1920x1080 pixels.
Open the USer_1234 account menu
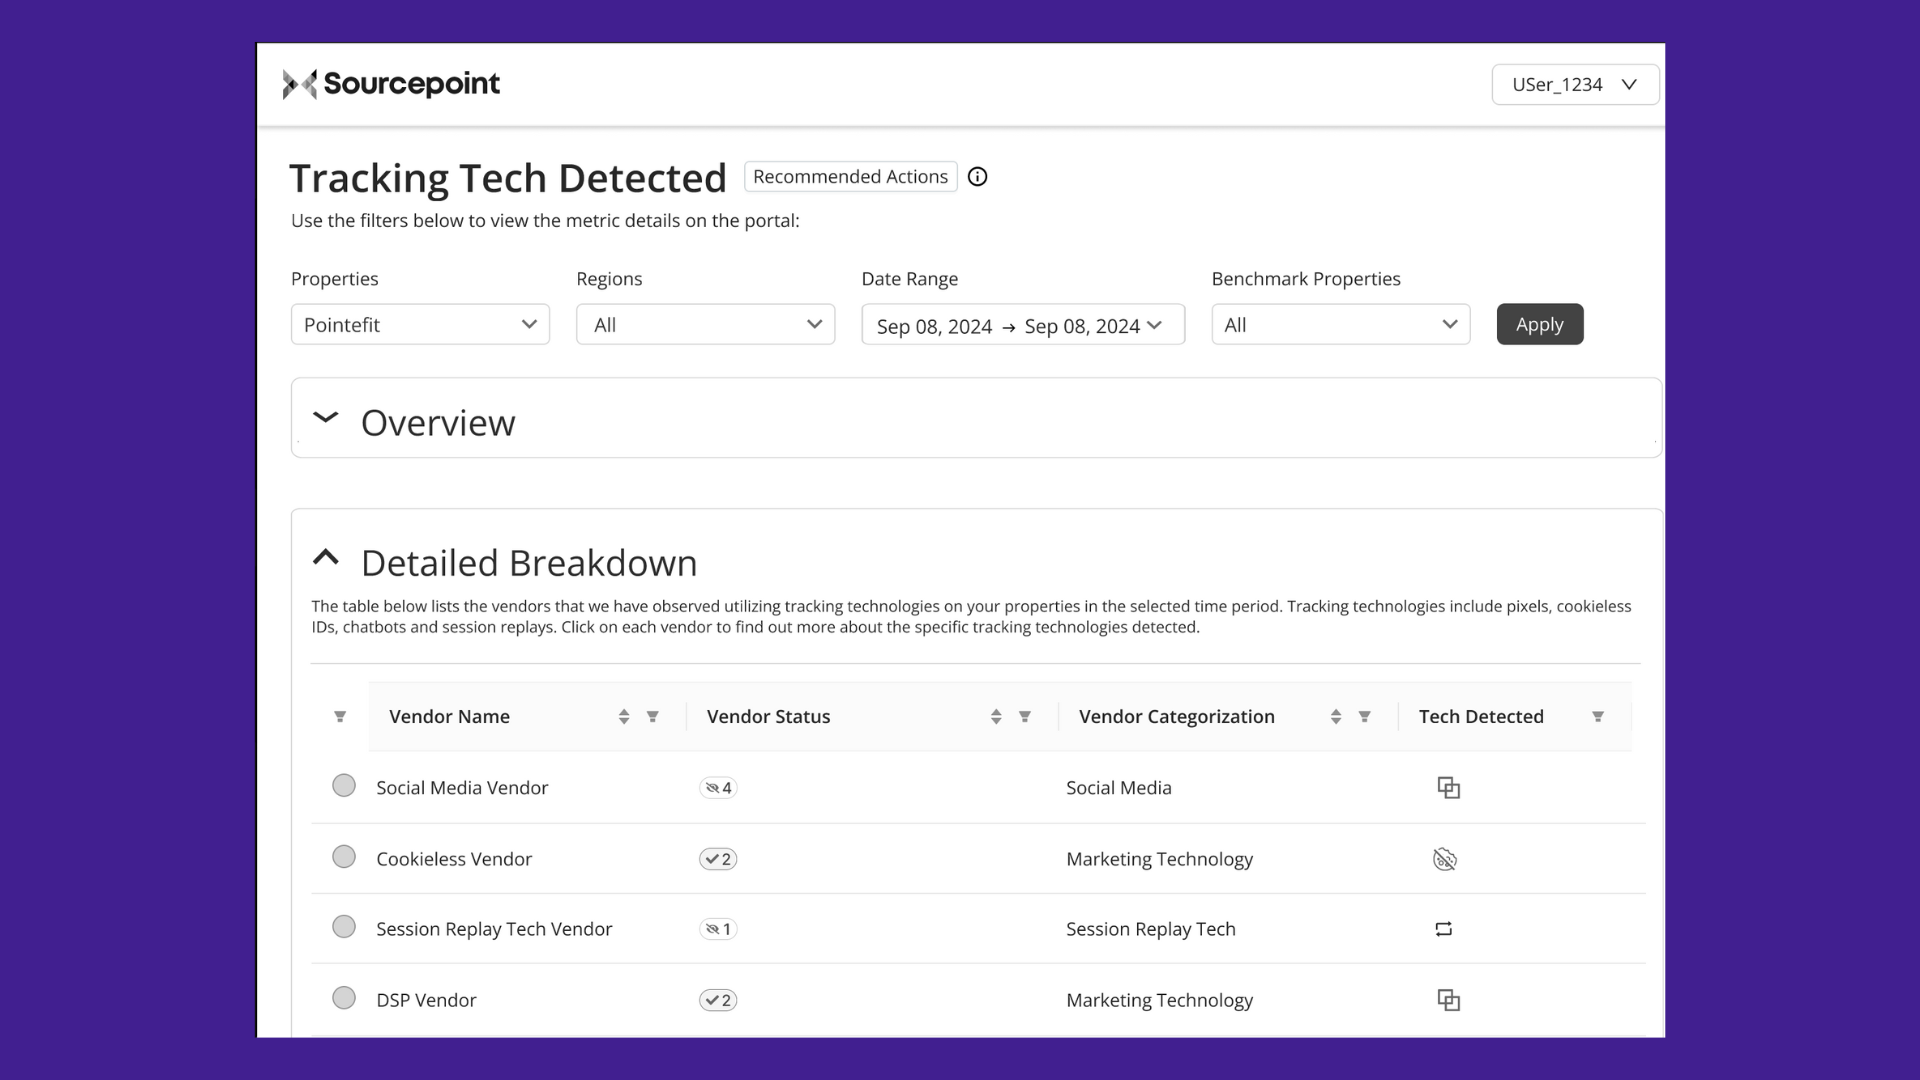coord(1574,85)
